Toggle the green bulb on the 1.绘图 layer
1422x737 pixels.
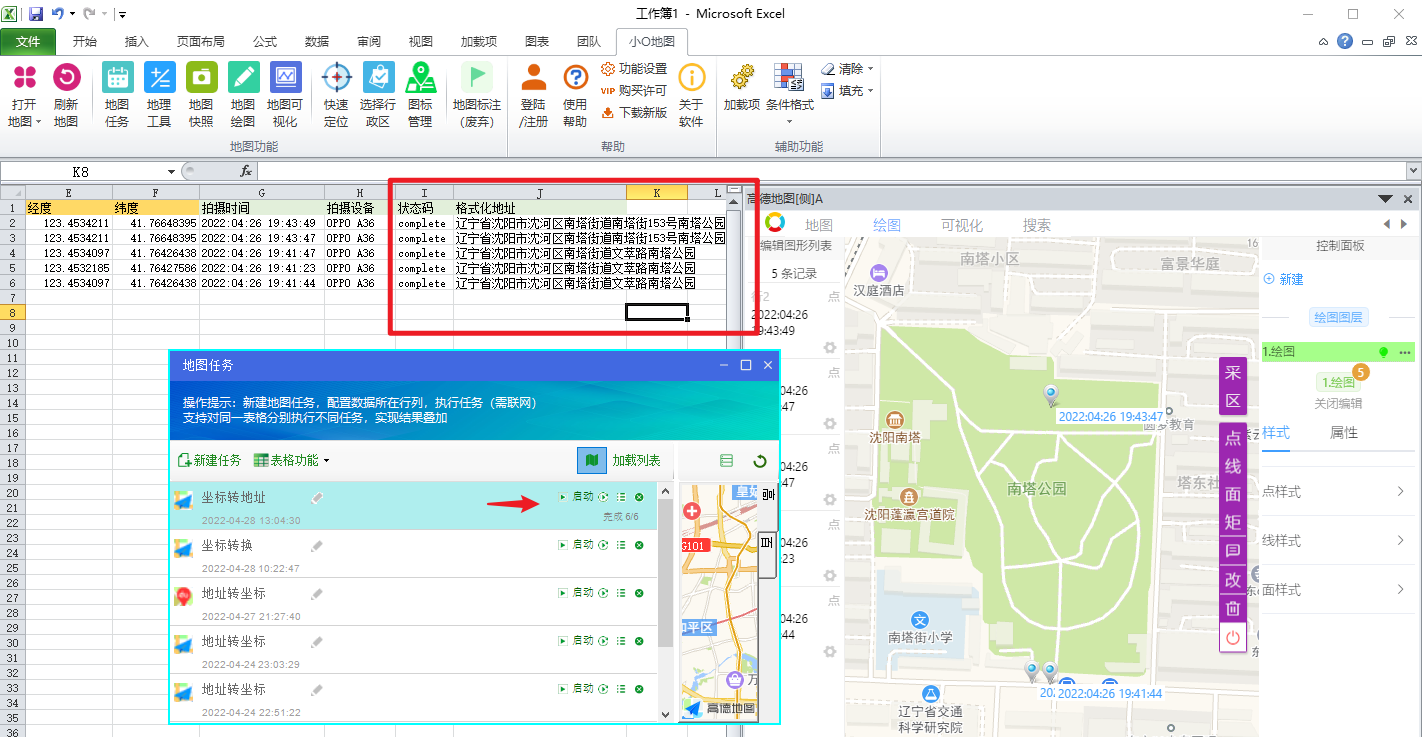1385,352
